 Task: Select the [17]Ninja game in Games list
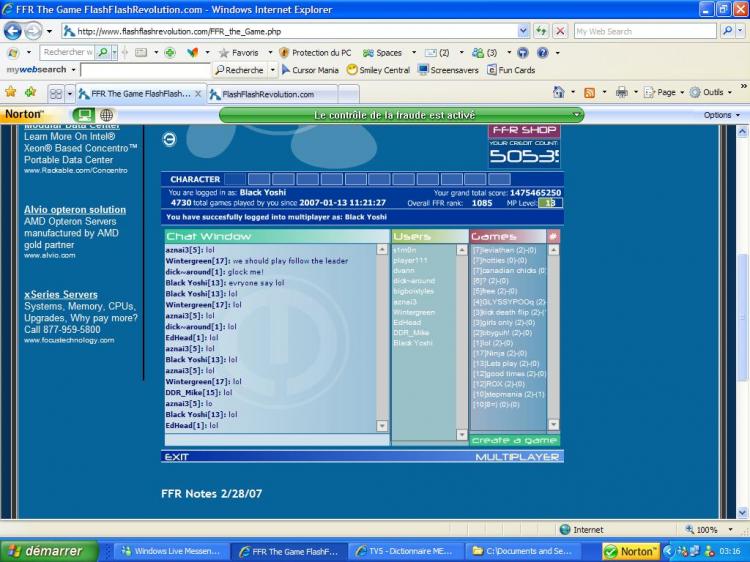point(500,353)
